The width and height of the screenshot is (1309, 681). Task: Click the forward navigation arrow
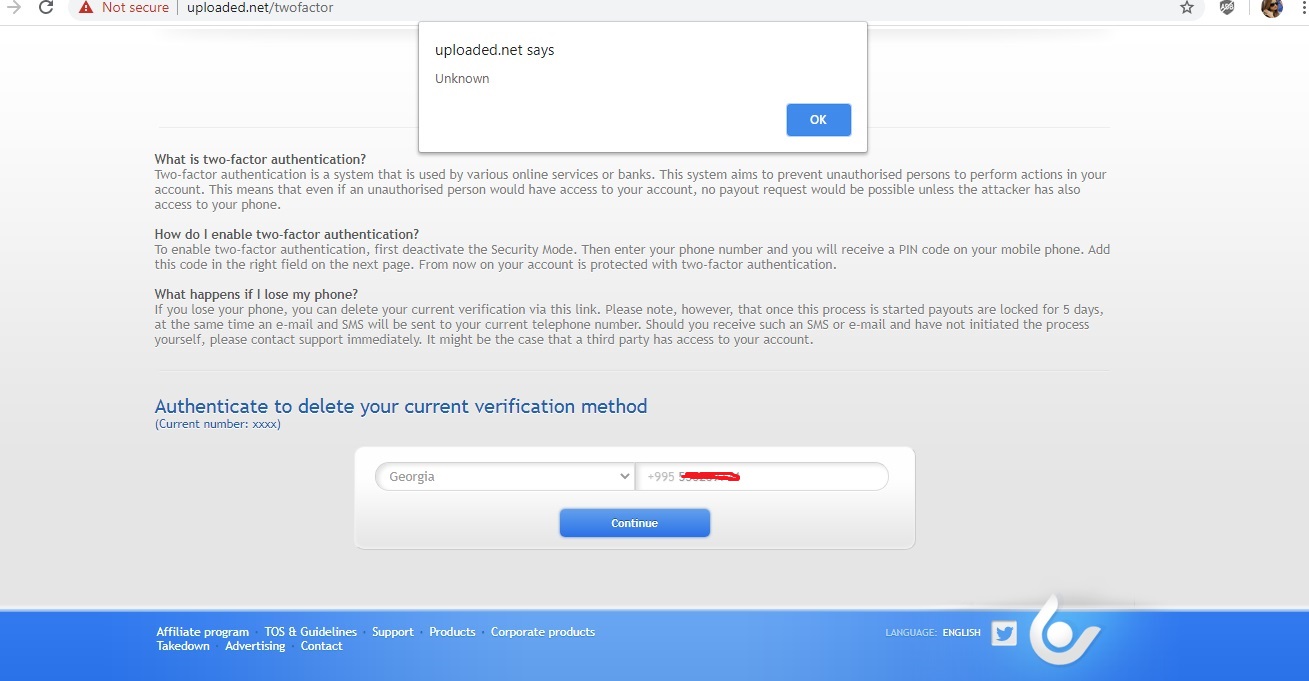coord(14,8)
